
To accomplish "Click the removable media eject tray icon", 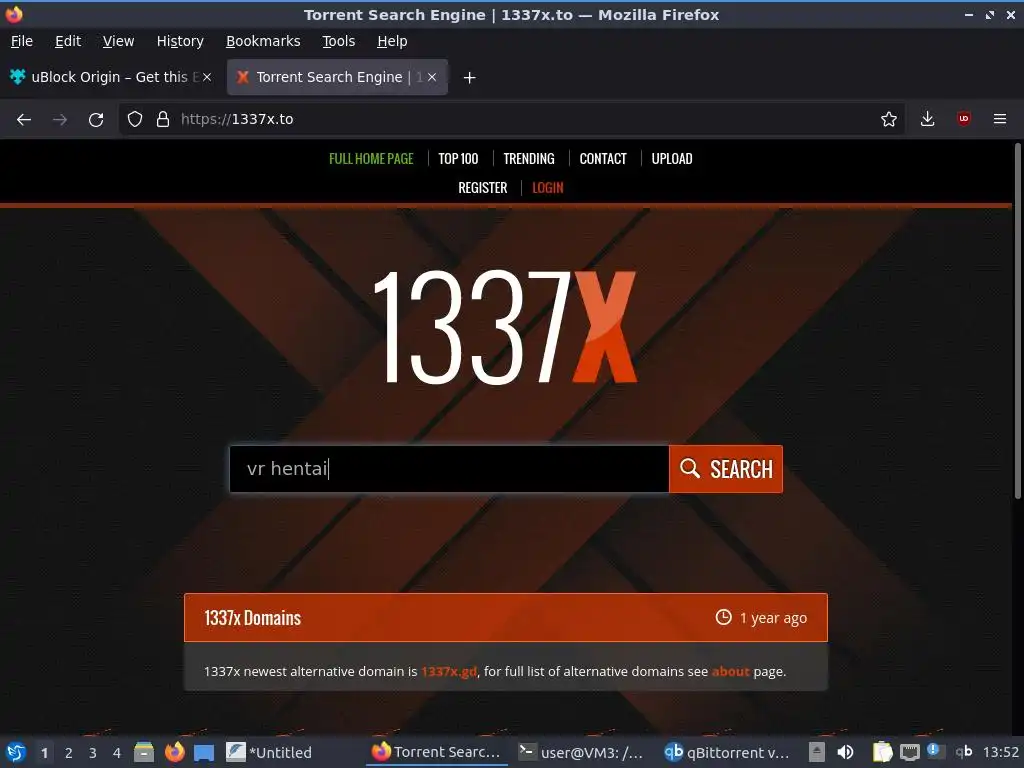I will pos(816,752).
